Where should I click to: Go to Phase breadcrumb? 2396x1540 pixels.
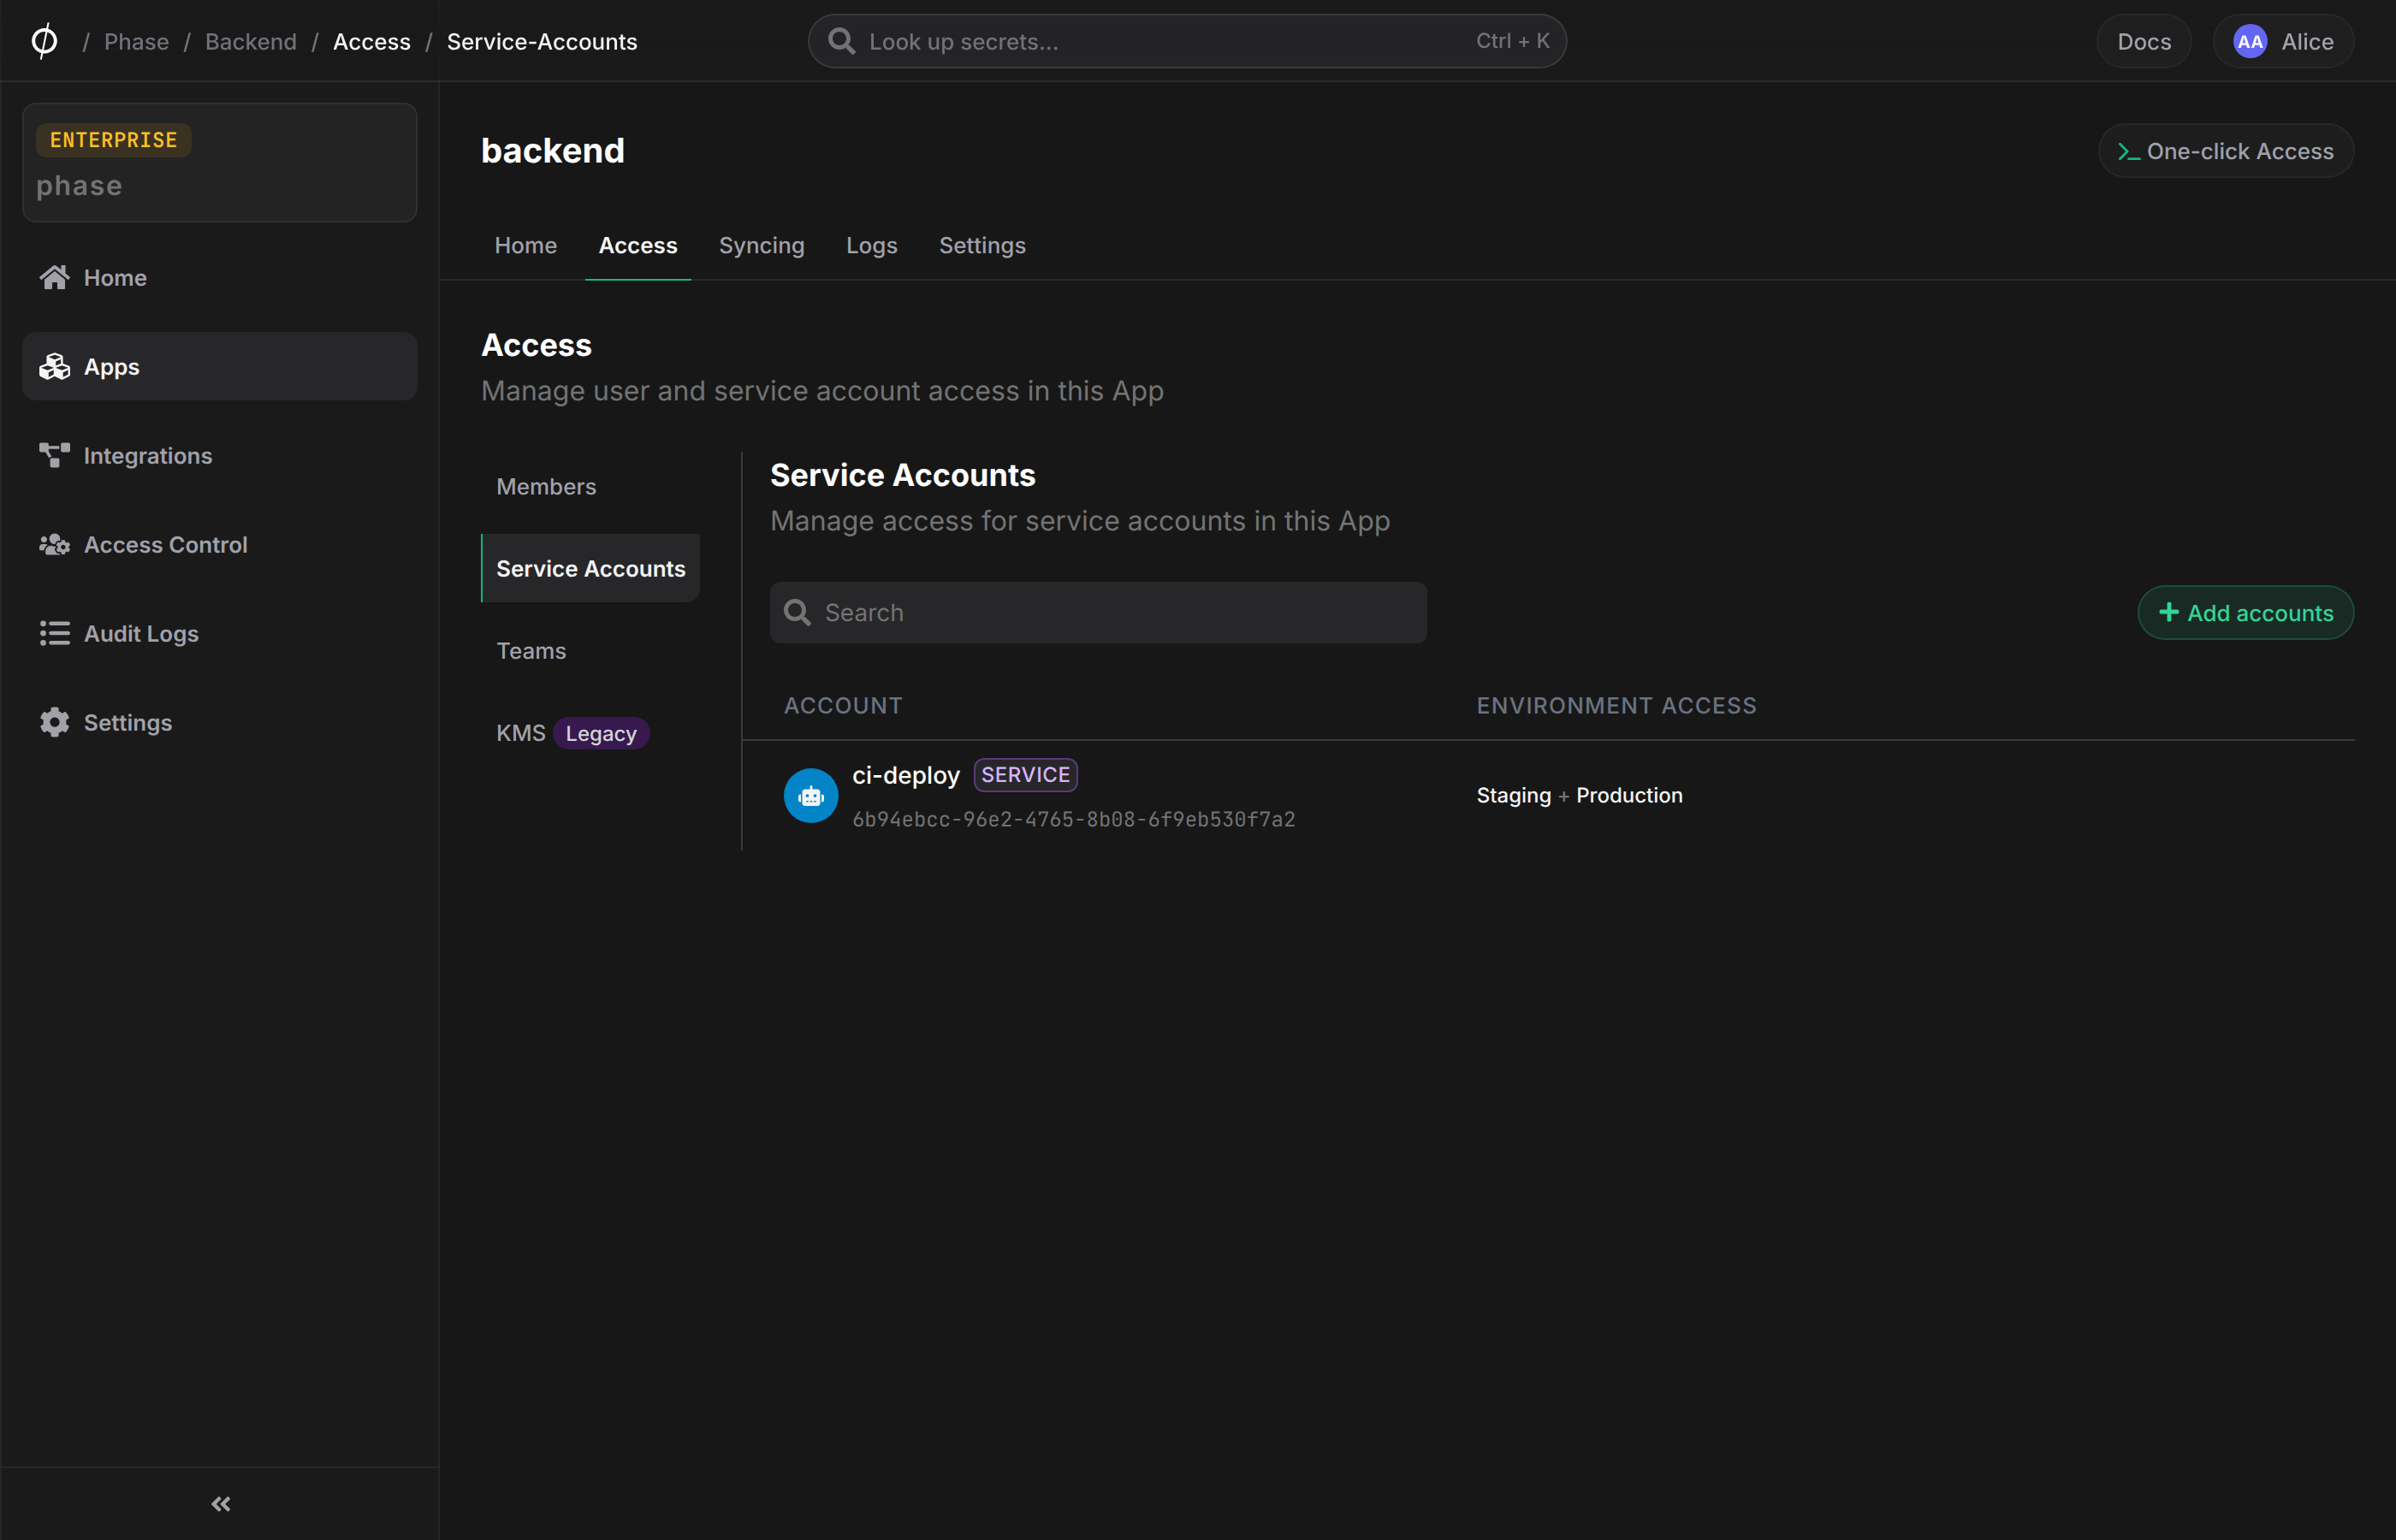click(136, 41)
